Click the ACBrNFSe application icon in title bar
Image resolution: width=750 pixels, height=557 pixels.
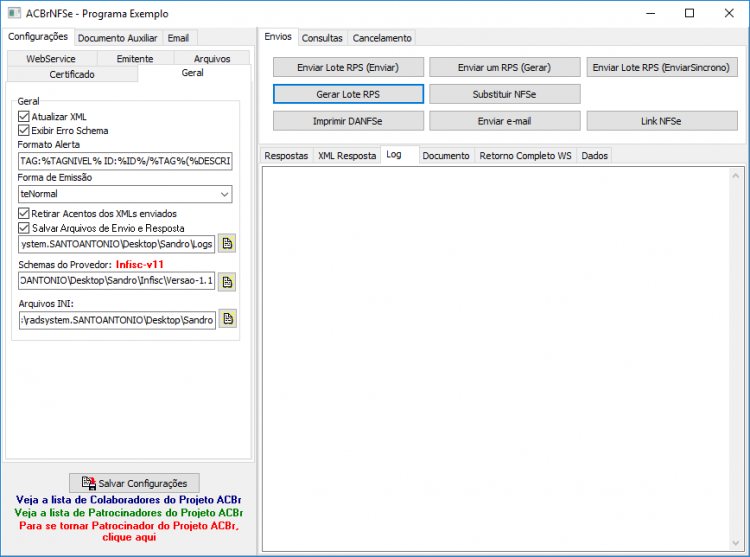pyautogui.click(x=14, y=13)
